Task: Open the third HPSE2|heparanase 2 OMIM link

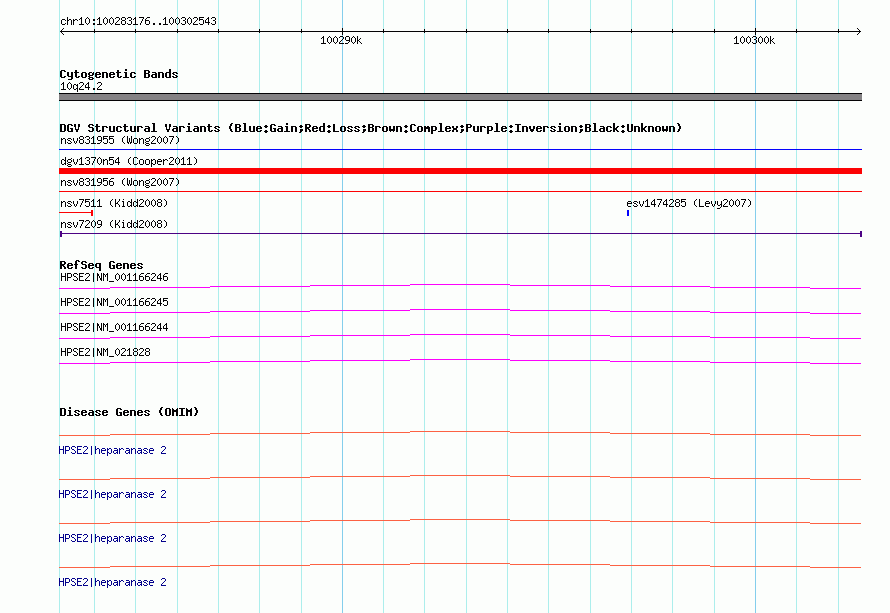Action: 112,539
